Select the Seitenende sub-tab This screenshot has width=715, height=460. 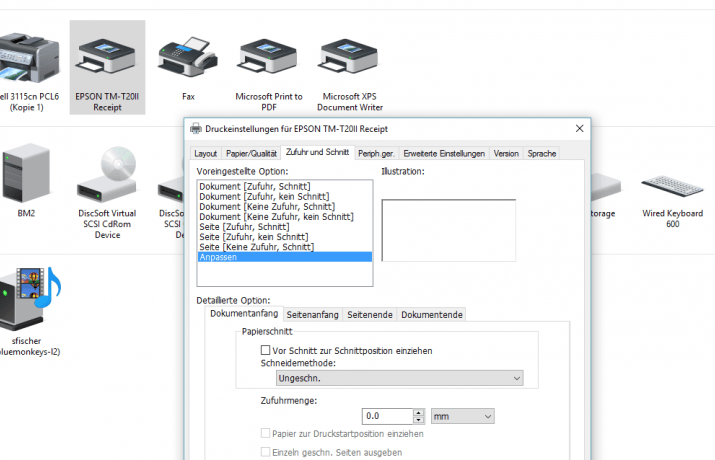pos(370,315)
